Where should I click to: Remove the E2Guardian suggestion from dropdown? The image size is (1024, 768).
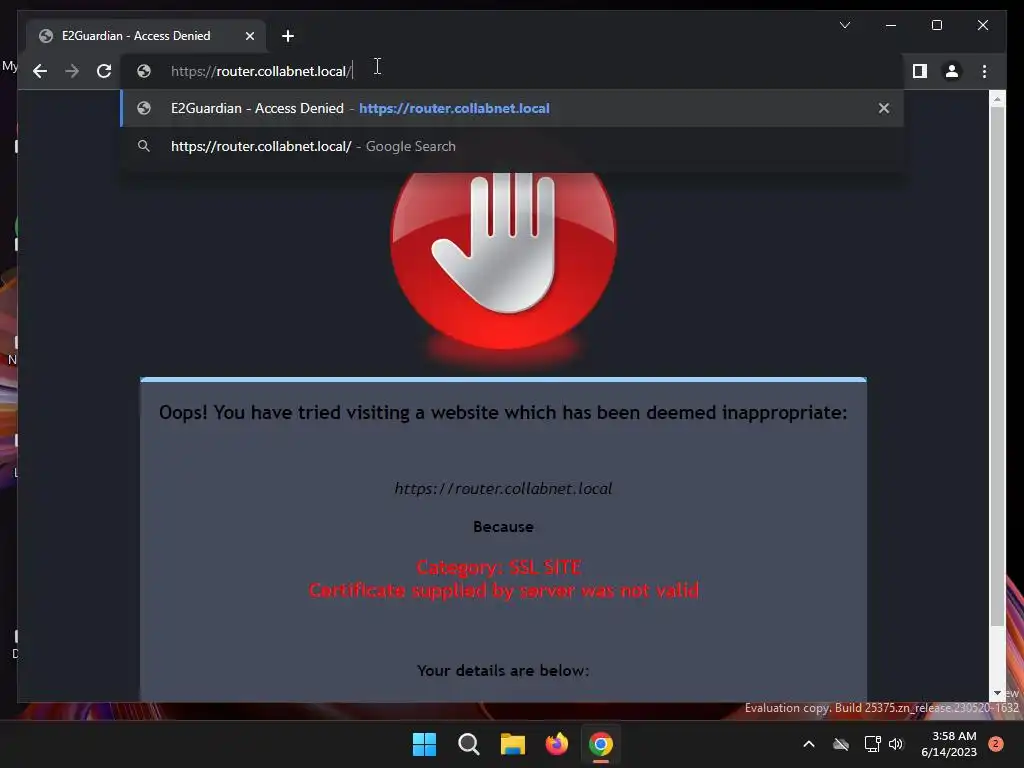pyautogui.click(x=884, y=108)
